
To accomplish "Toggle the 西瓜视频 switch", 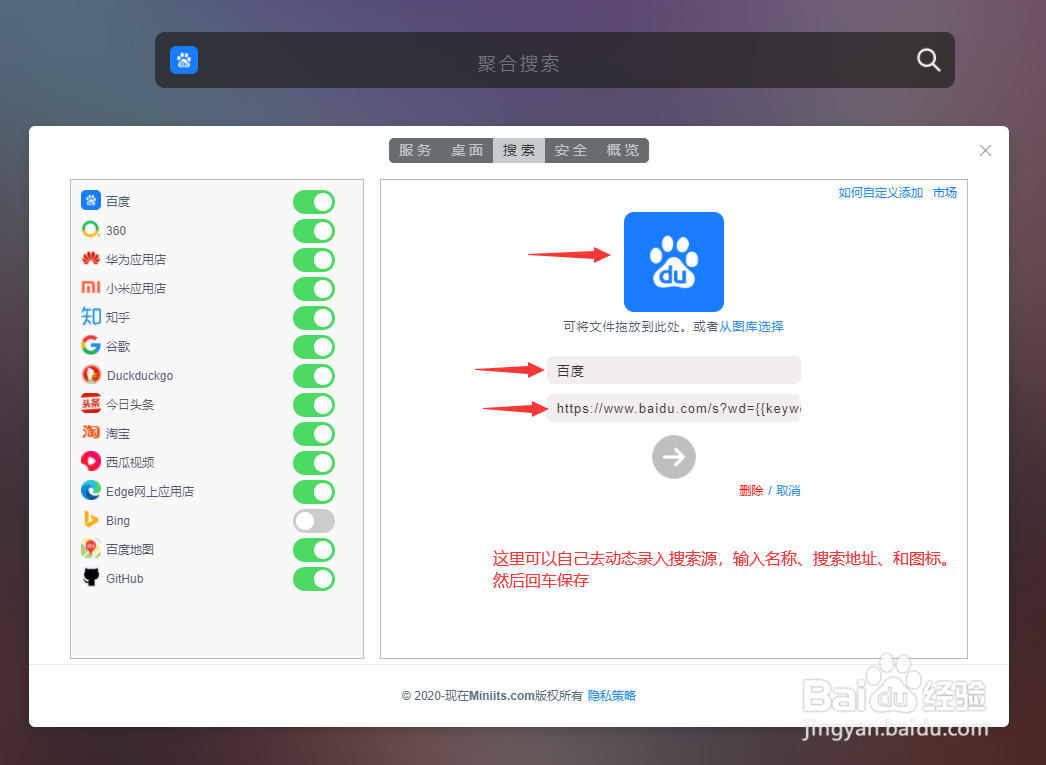I will pos(314,463).
